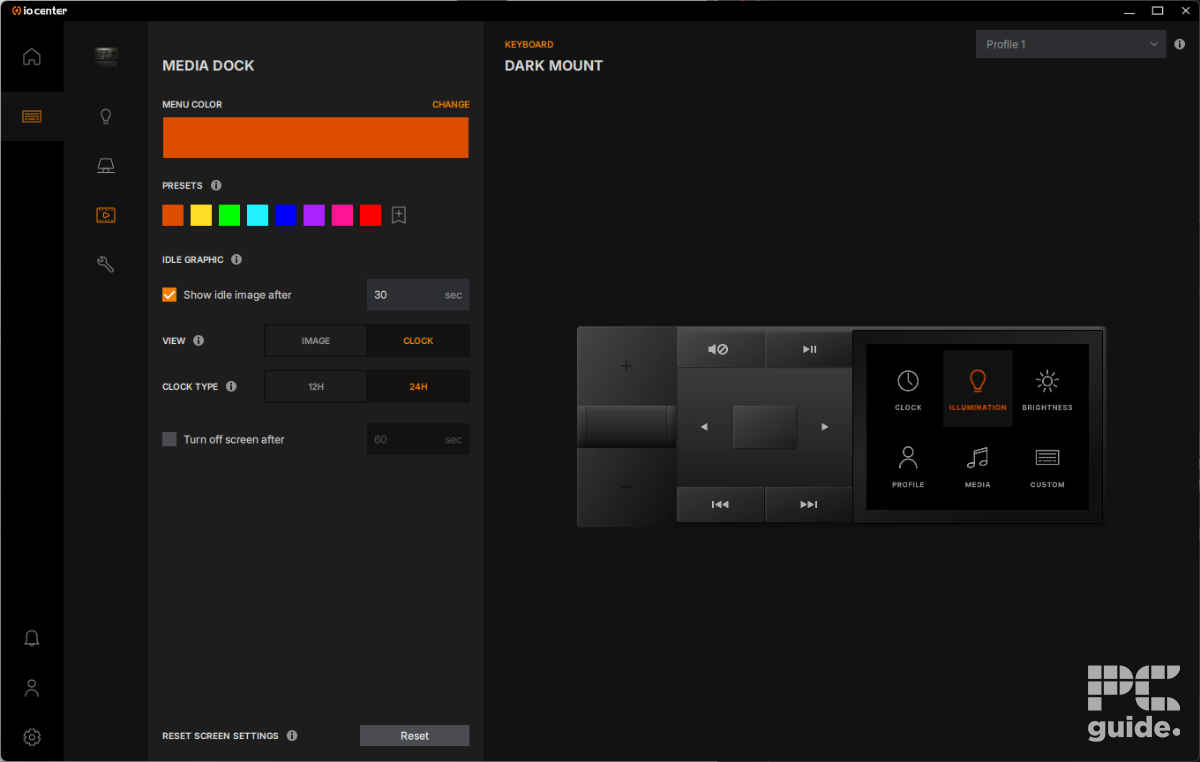Click the play/pause button on media dock
The height and width of the screenshot is (762, 1200).
[x=809, y=349]
